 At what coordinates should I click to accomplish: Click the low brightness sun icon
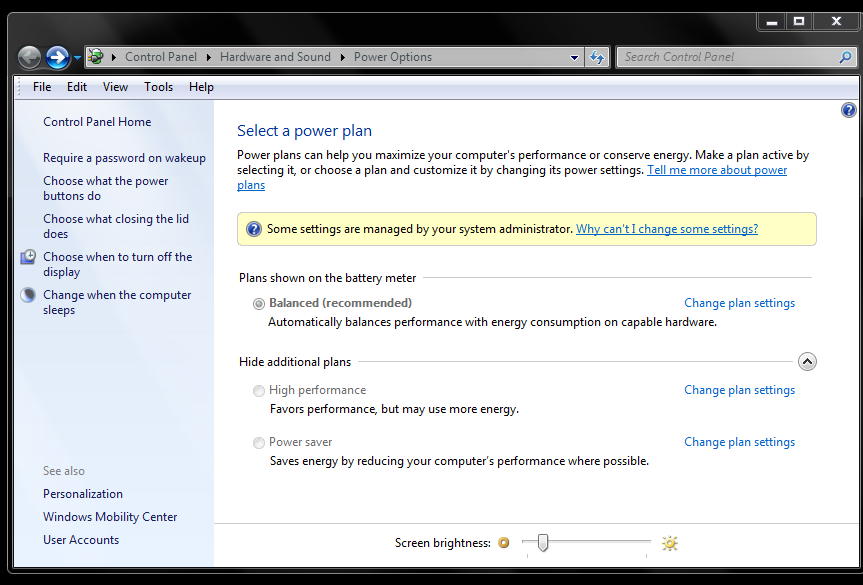[x=504, y=543]
